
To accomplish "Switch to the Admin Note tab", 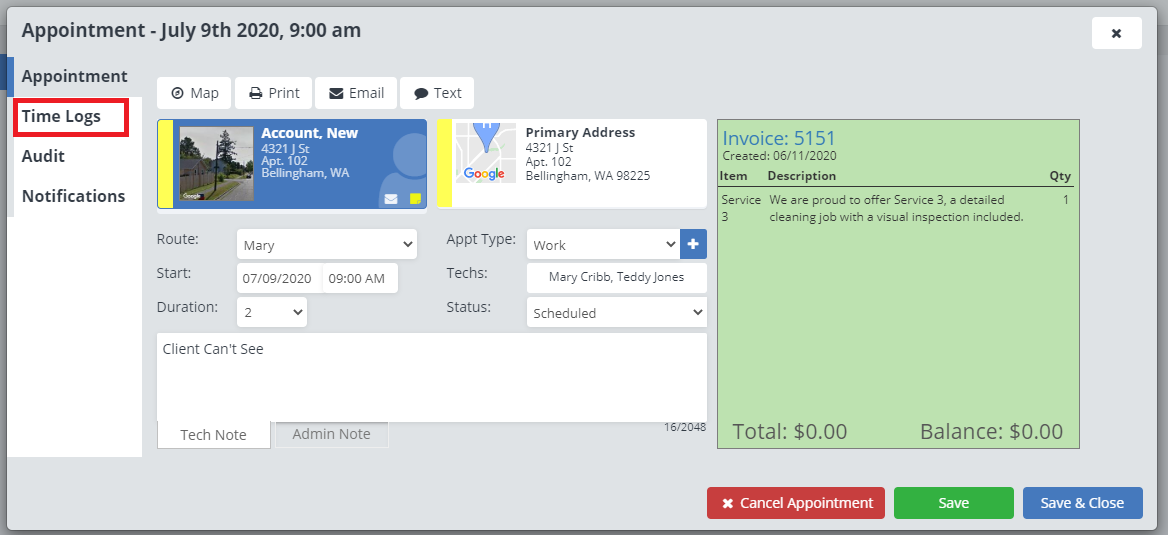I will 331,434.
